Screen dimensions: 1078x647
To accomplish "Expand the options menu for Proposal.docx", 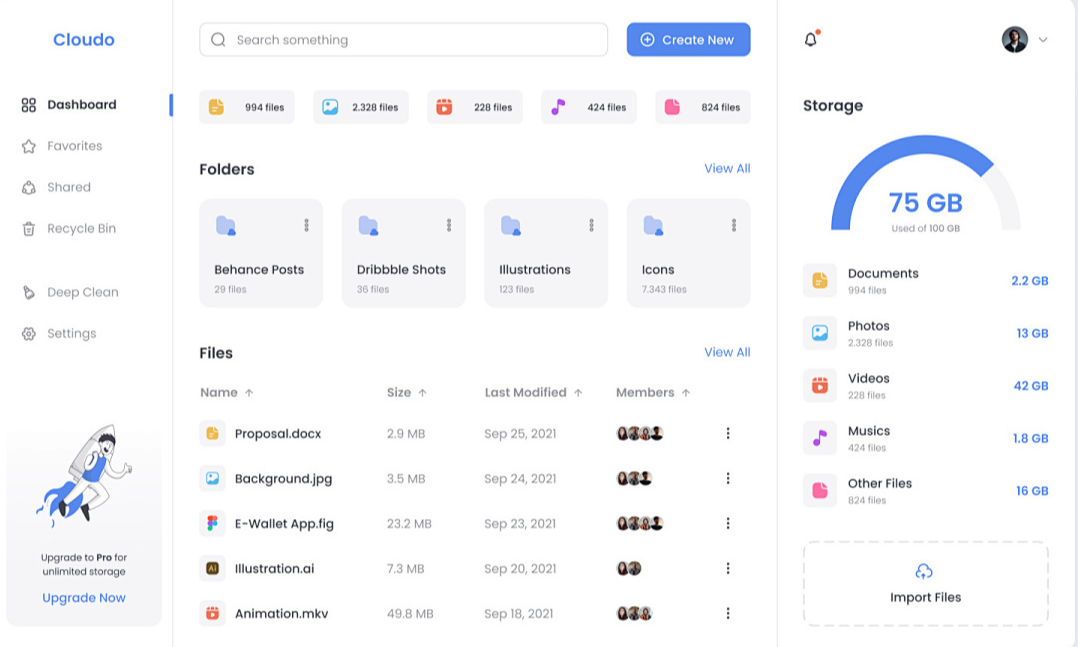I will click(x=728, y=433).
